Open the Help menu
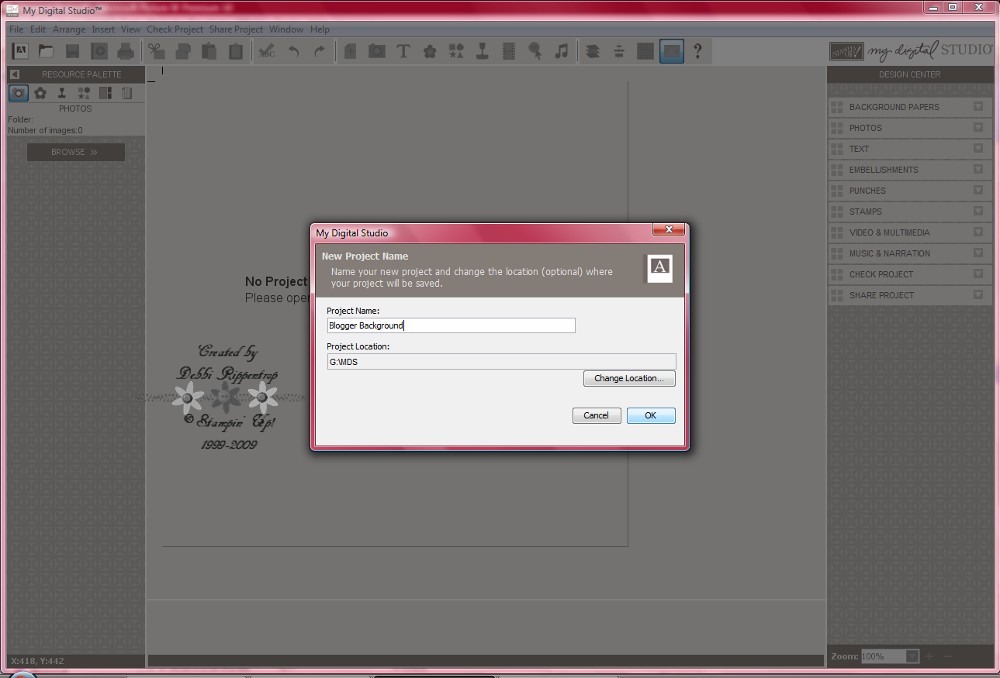 [x=320, y=29]
